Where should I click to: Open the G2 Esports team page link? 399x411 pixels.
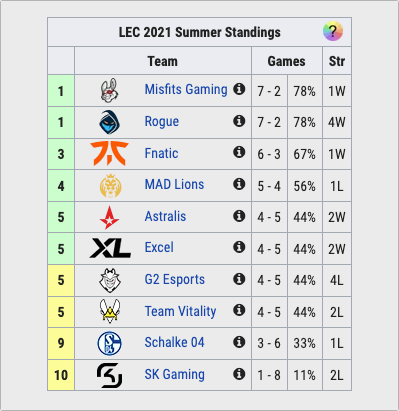tap(175, 279)
